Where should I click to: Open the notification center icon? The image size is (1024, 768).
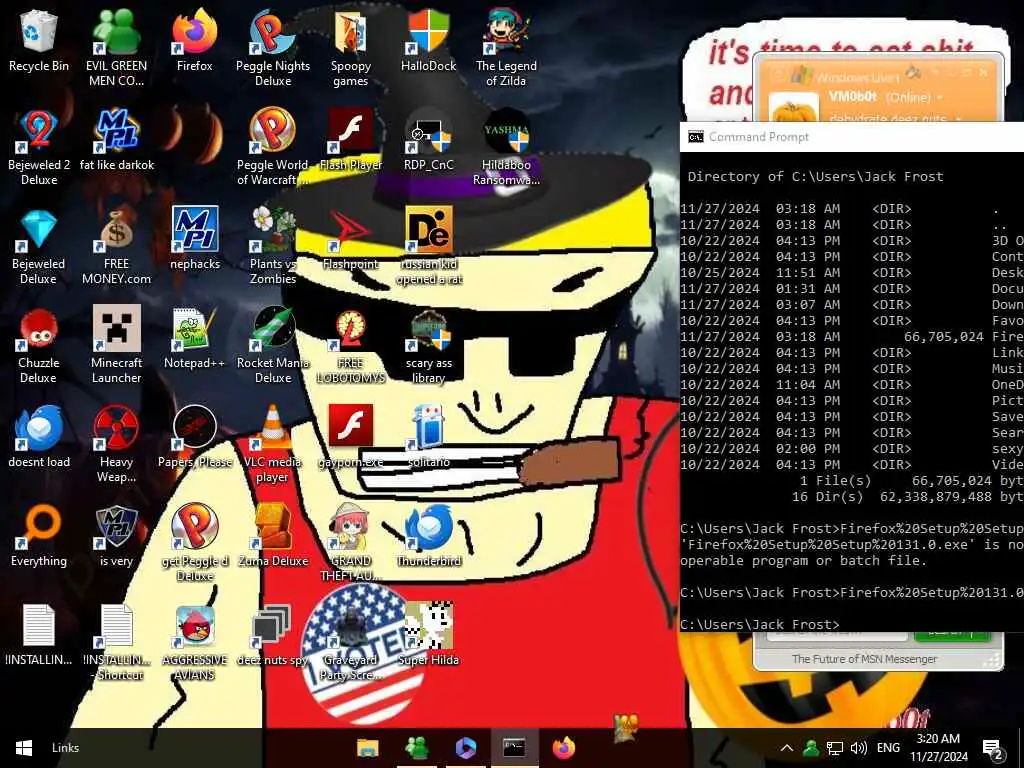tap(993, 749)
